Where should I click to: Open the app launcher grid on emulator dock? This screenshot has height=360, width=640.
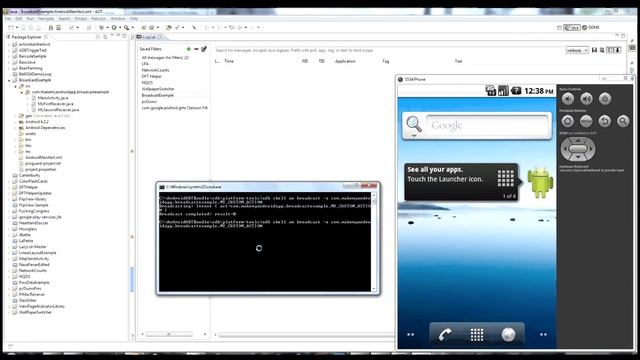tap(476, 335)
